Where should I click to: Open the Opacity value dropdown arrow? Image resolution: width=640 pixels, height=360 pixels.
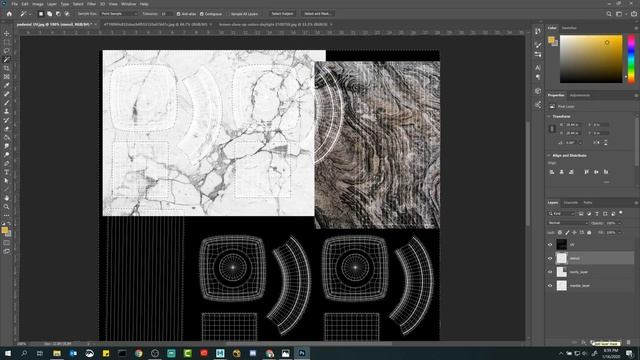[x=619, y=223]
